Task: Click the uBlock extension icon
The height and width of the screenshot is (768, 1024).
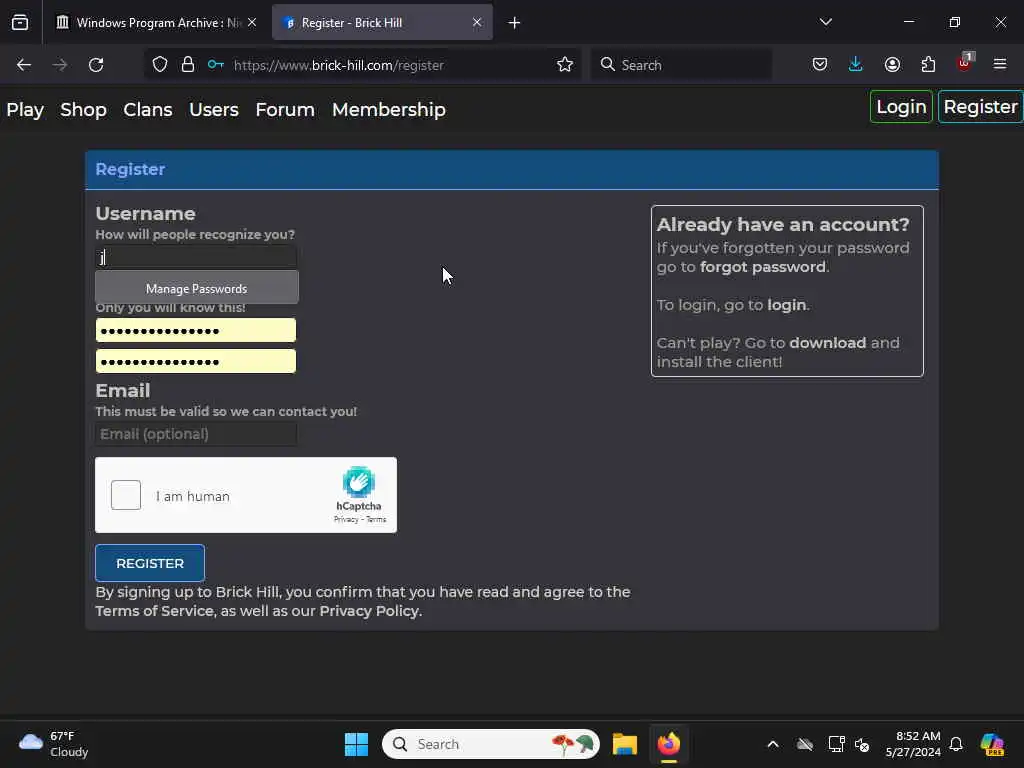Action: pyautogui.click(x=965, y=63)
